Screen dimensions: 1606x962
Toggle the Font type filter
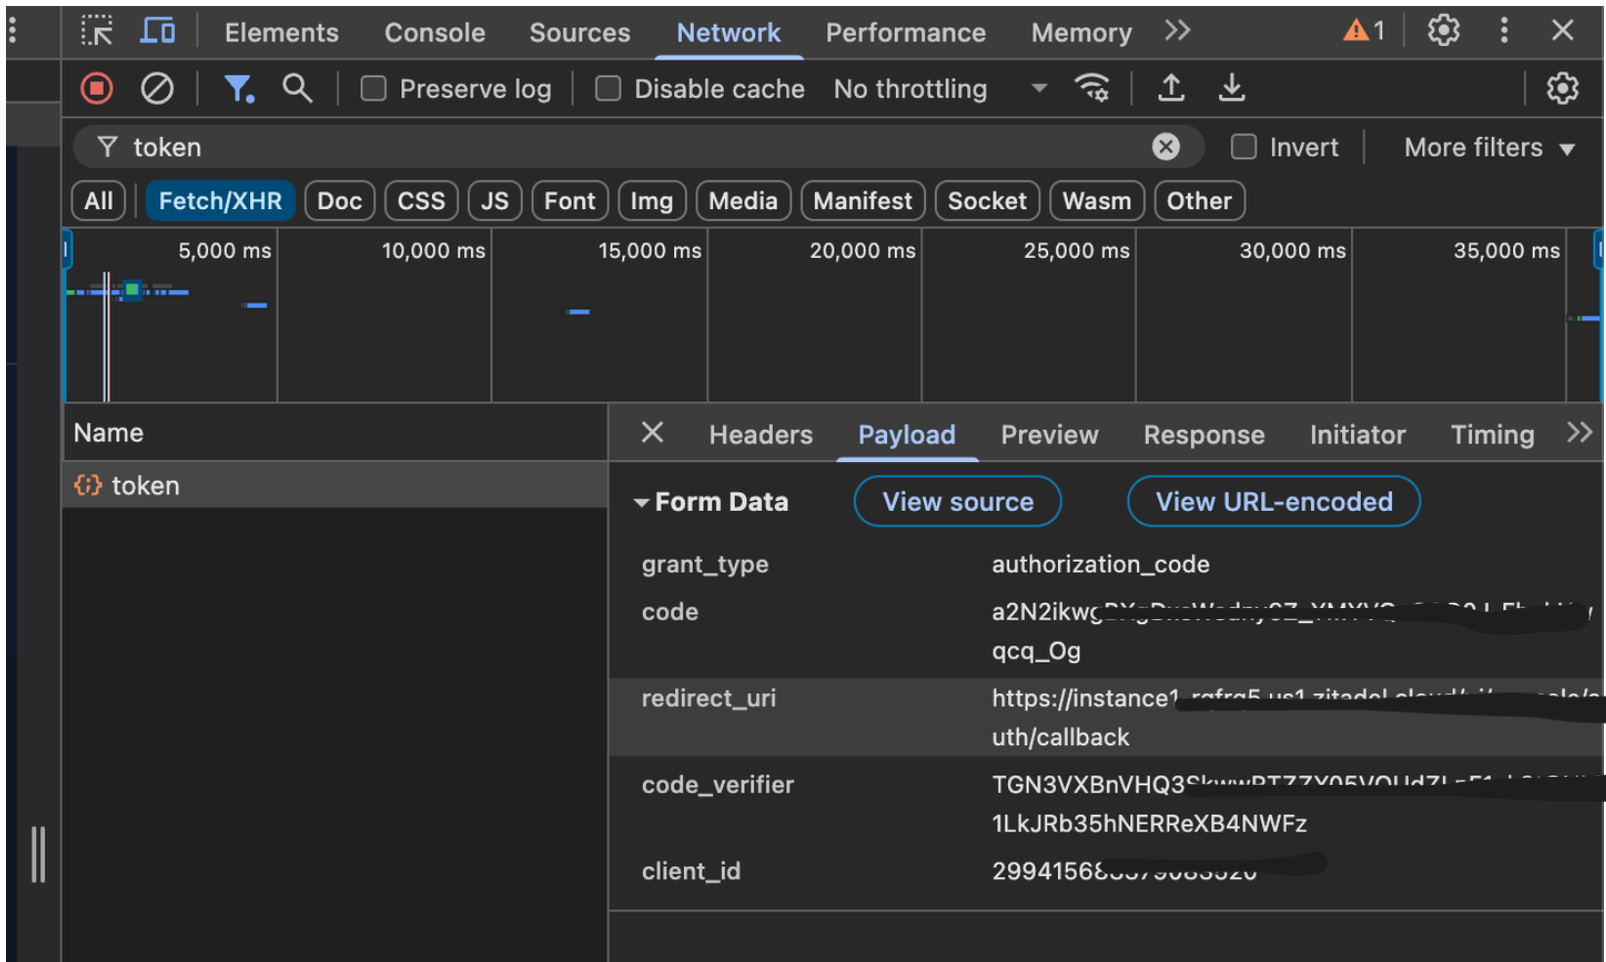click(569, 201)
